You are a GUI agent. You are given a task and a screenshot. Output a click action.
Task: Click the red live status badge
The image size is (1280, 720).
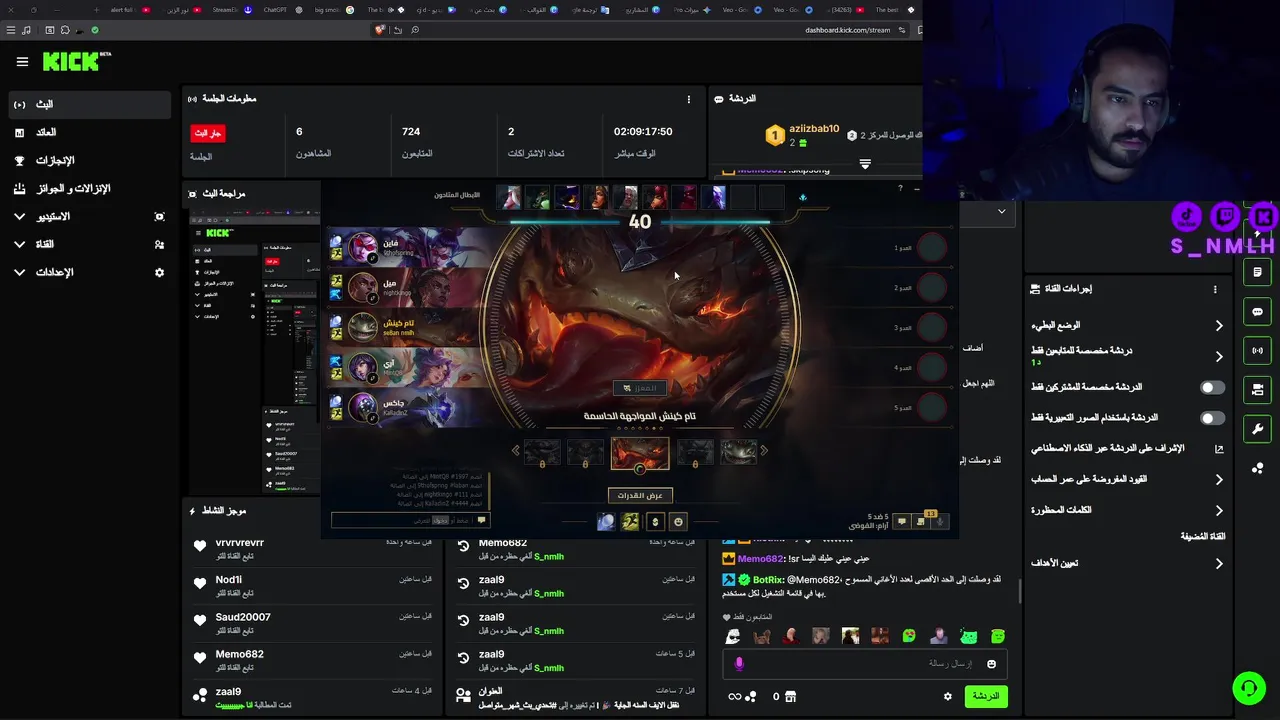pos(208,133)
